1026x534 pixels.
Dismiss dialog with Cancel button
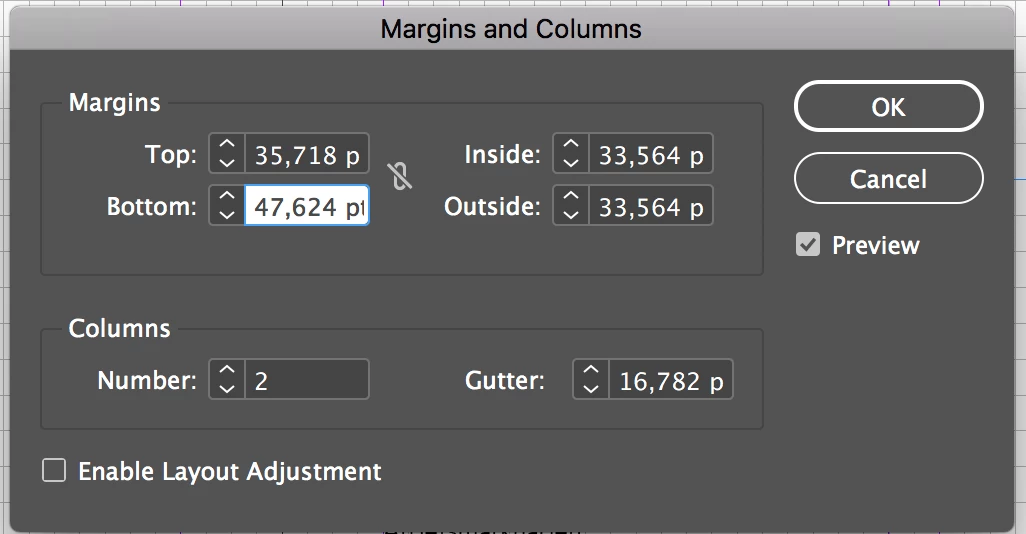pos(889,179)
